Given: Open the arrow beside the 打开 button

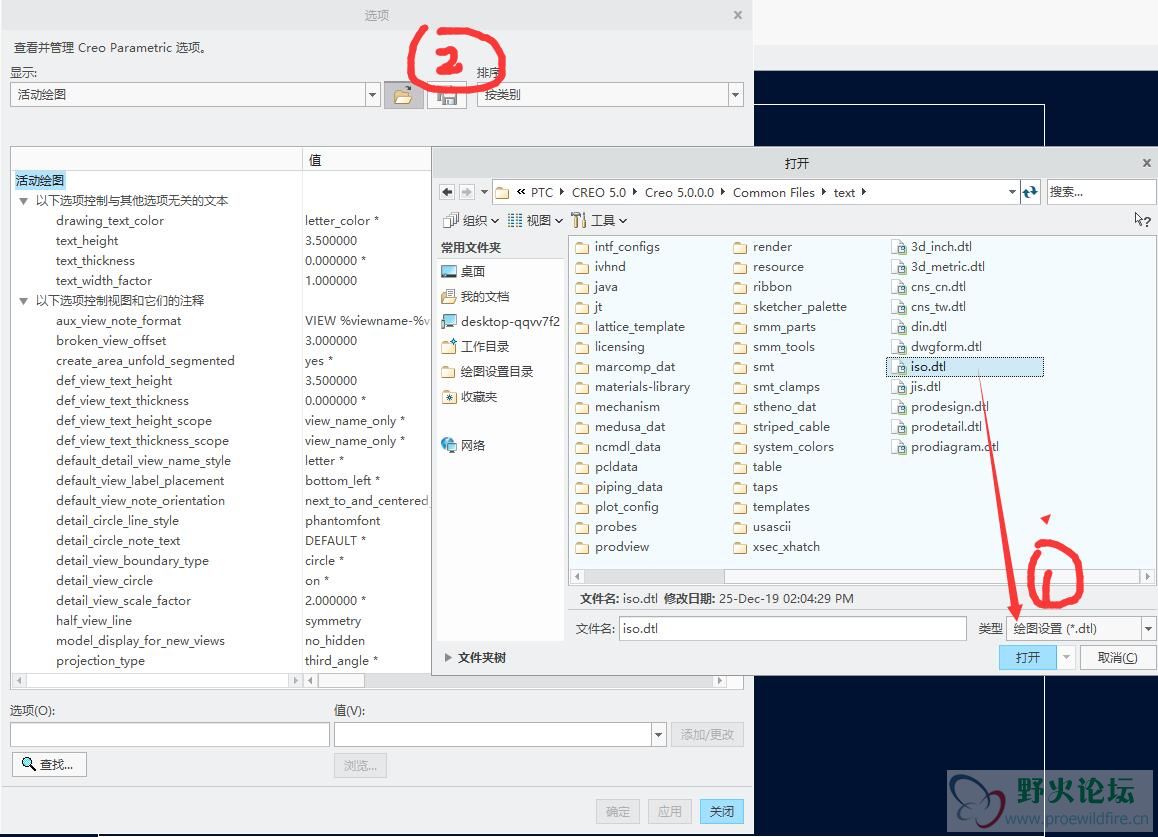Looking at the screenshot, I should [x=1066, y=657].
